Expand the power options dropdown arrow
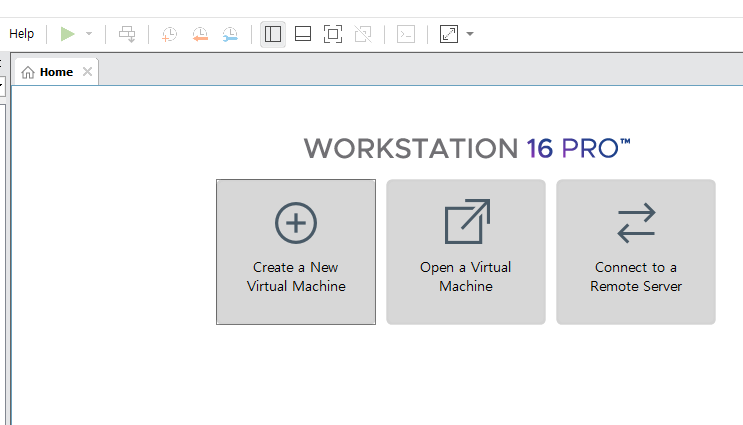 (x=89, y=34)
